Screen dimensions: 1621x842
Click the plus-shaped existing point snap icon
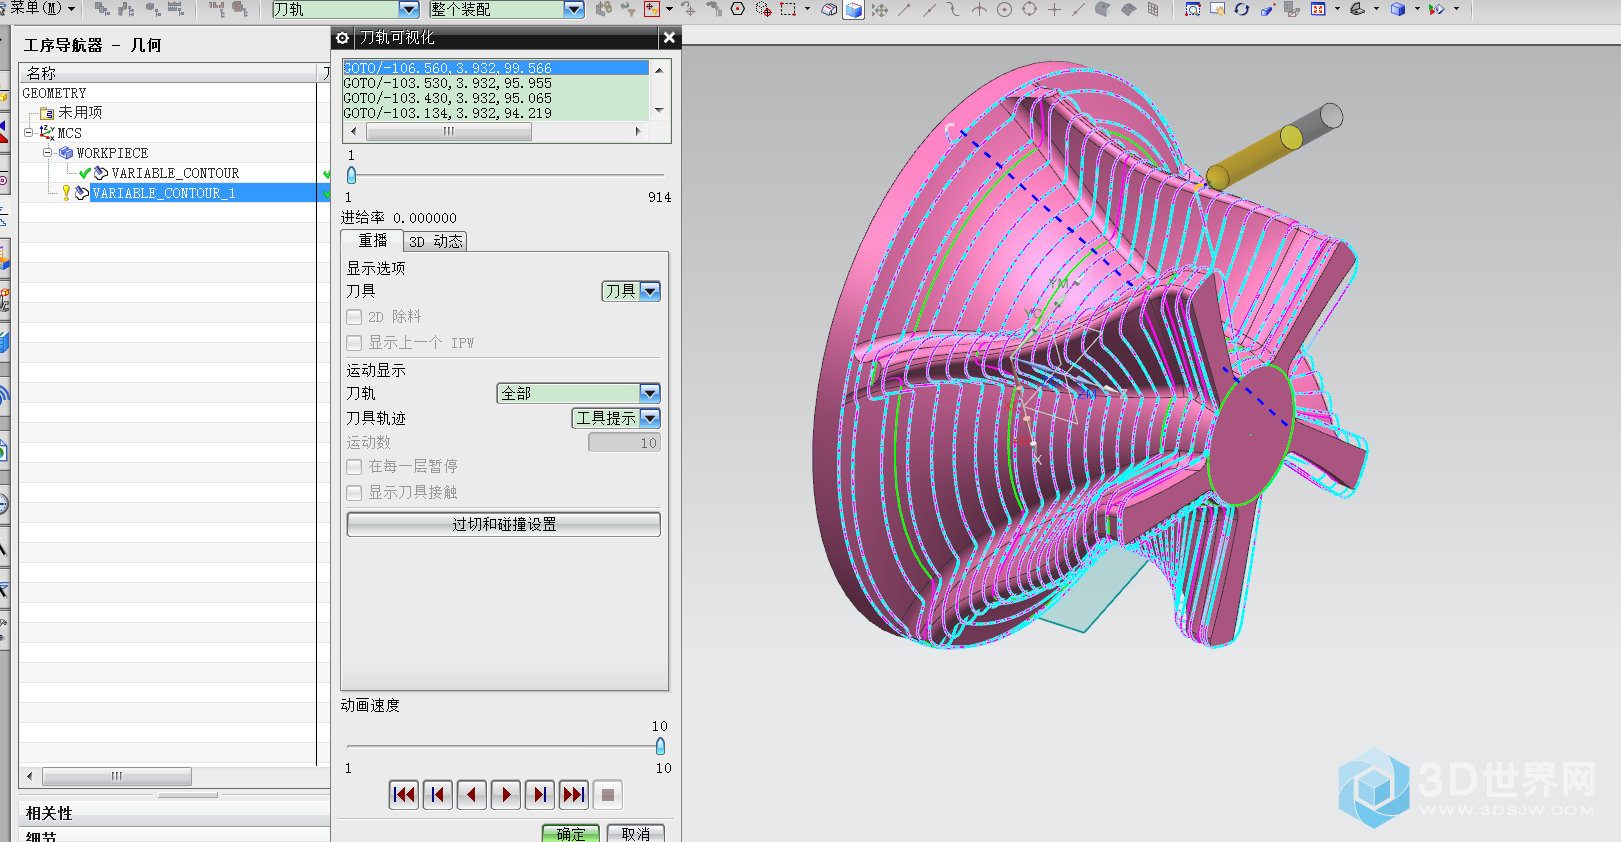tap(1054, 10)
